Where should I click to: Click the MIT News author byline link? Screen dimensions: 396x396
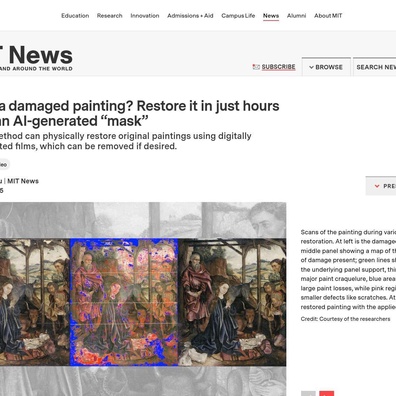coord(23,181)
